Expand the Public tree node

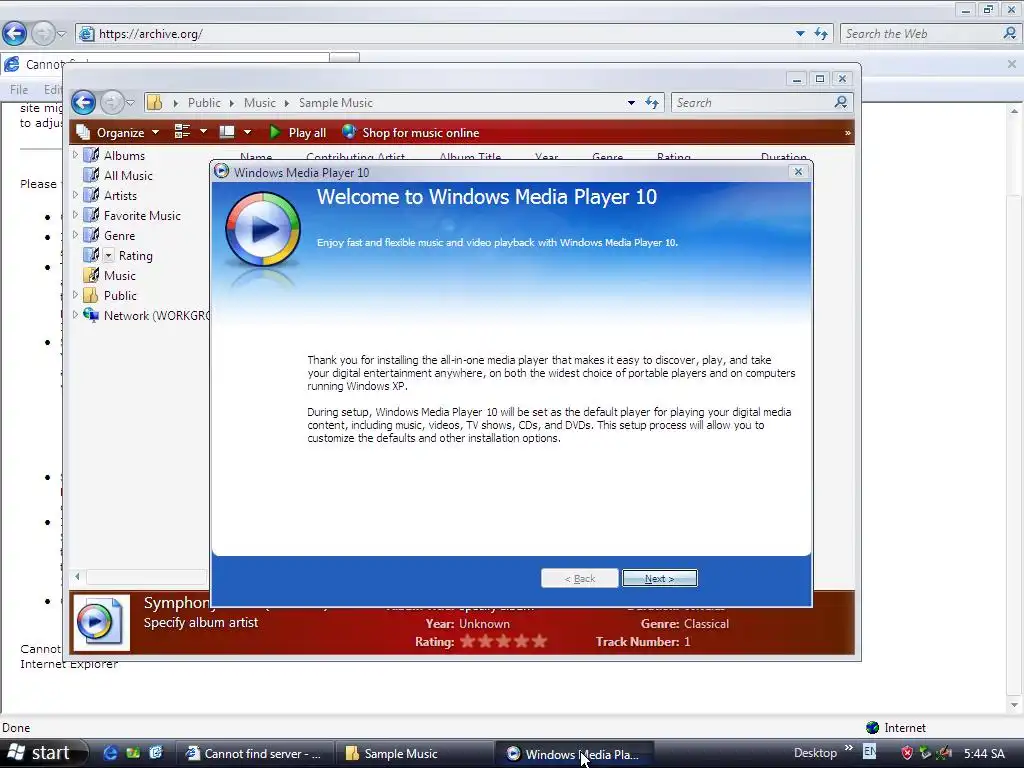(75, 295)
